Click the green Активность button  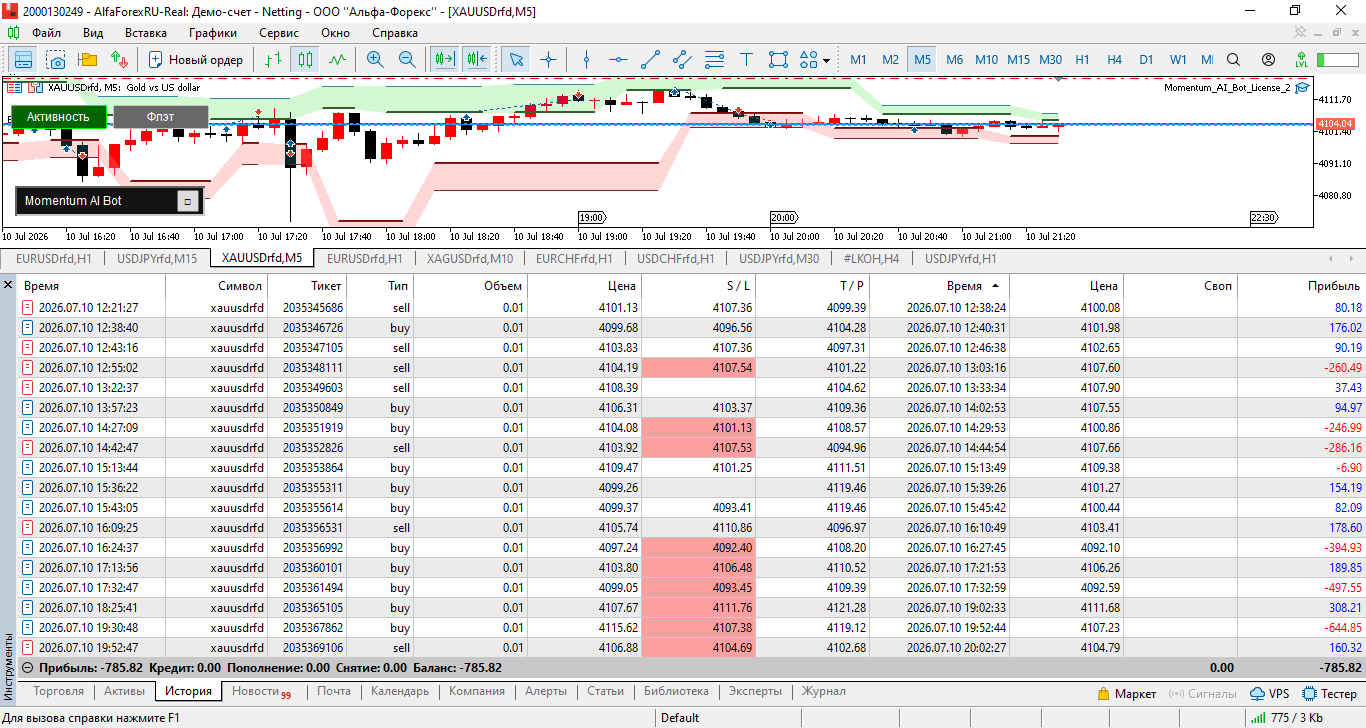[x=58, y=116]
